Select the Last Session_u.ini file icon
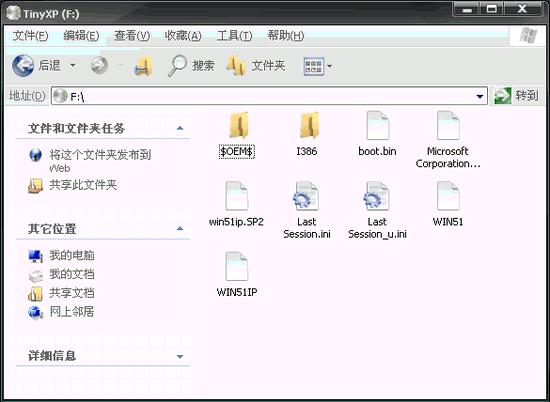 click(376, 196)
